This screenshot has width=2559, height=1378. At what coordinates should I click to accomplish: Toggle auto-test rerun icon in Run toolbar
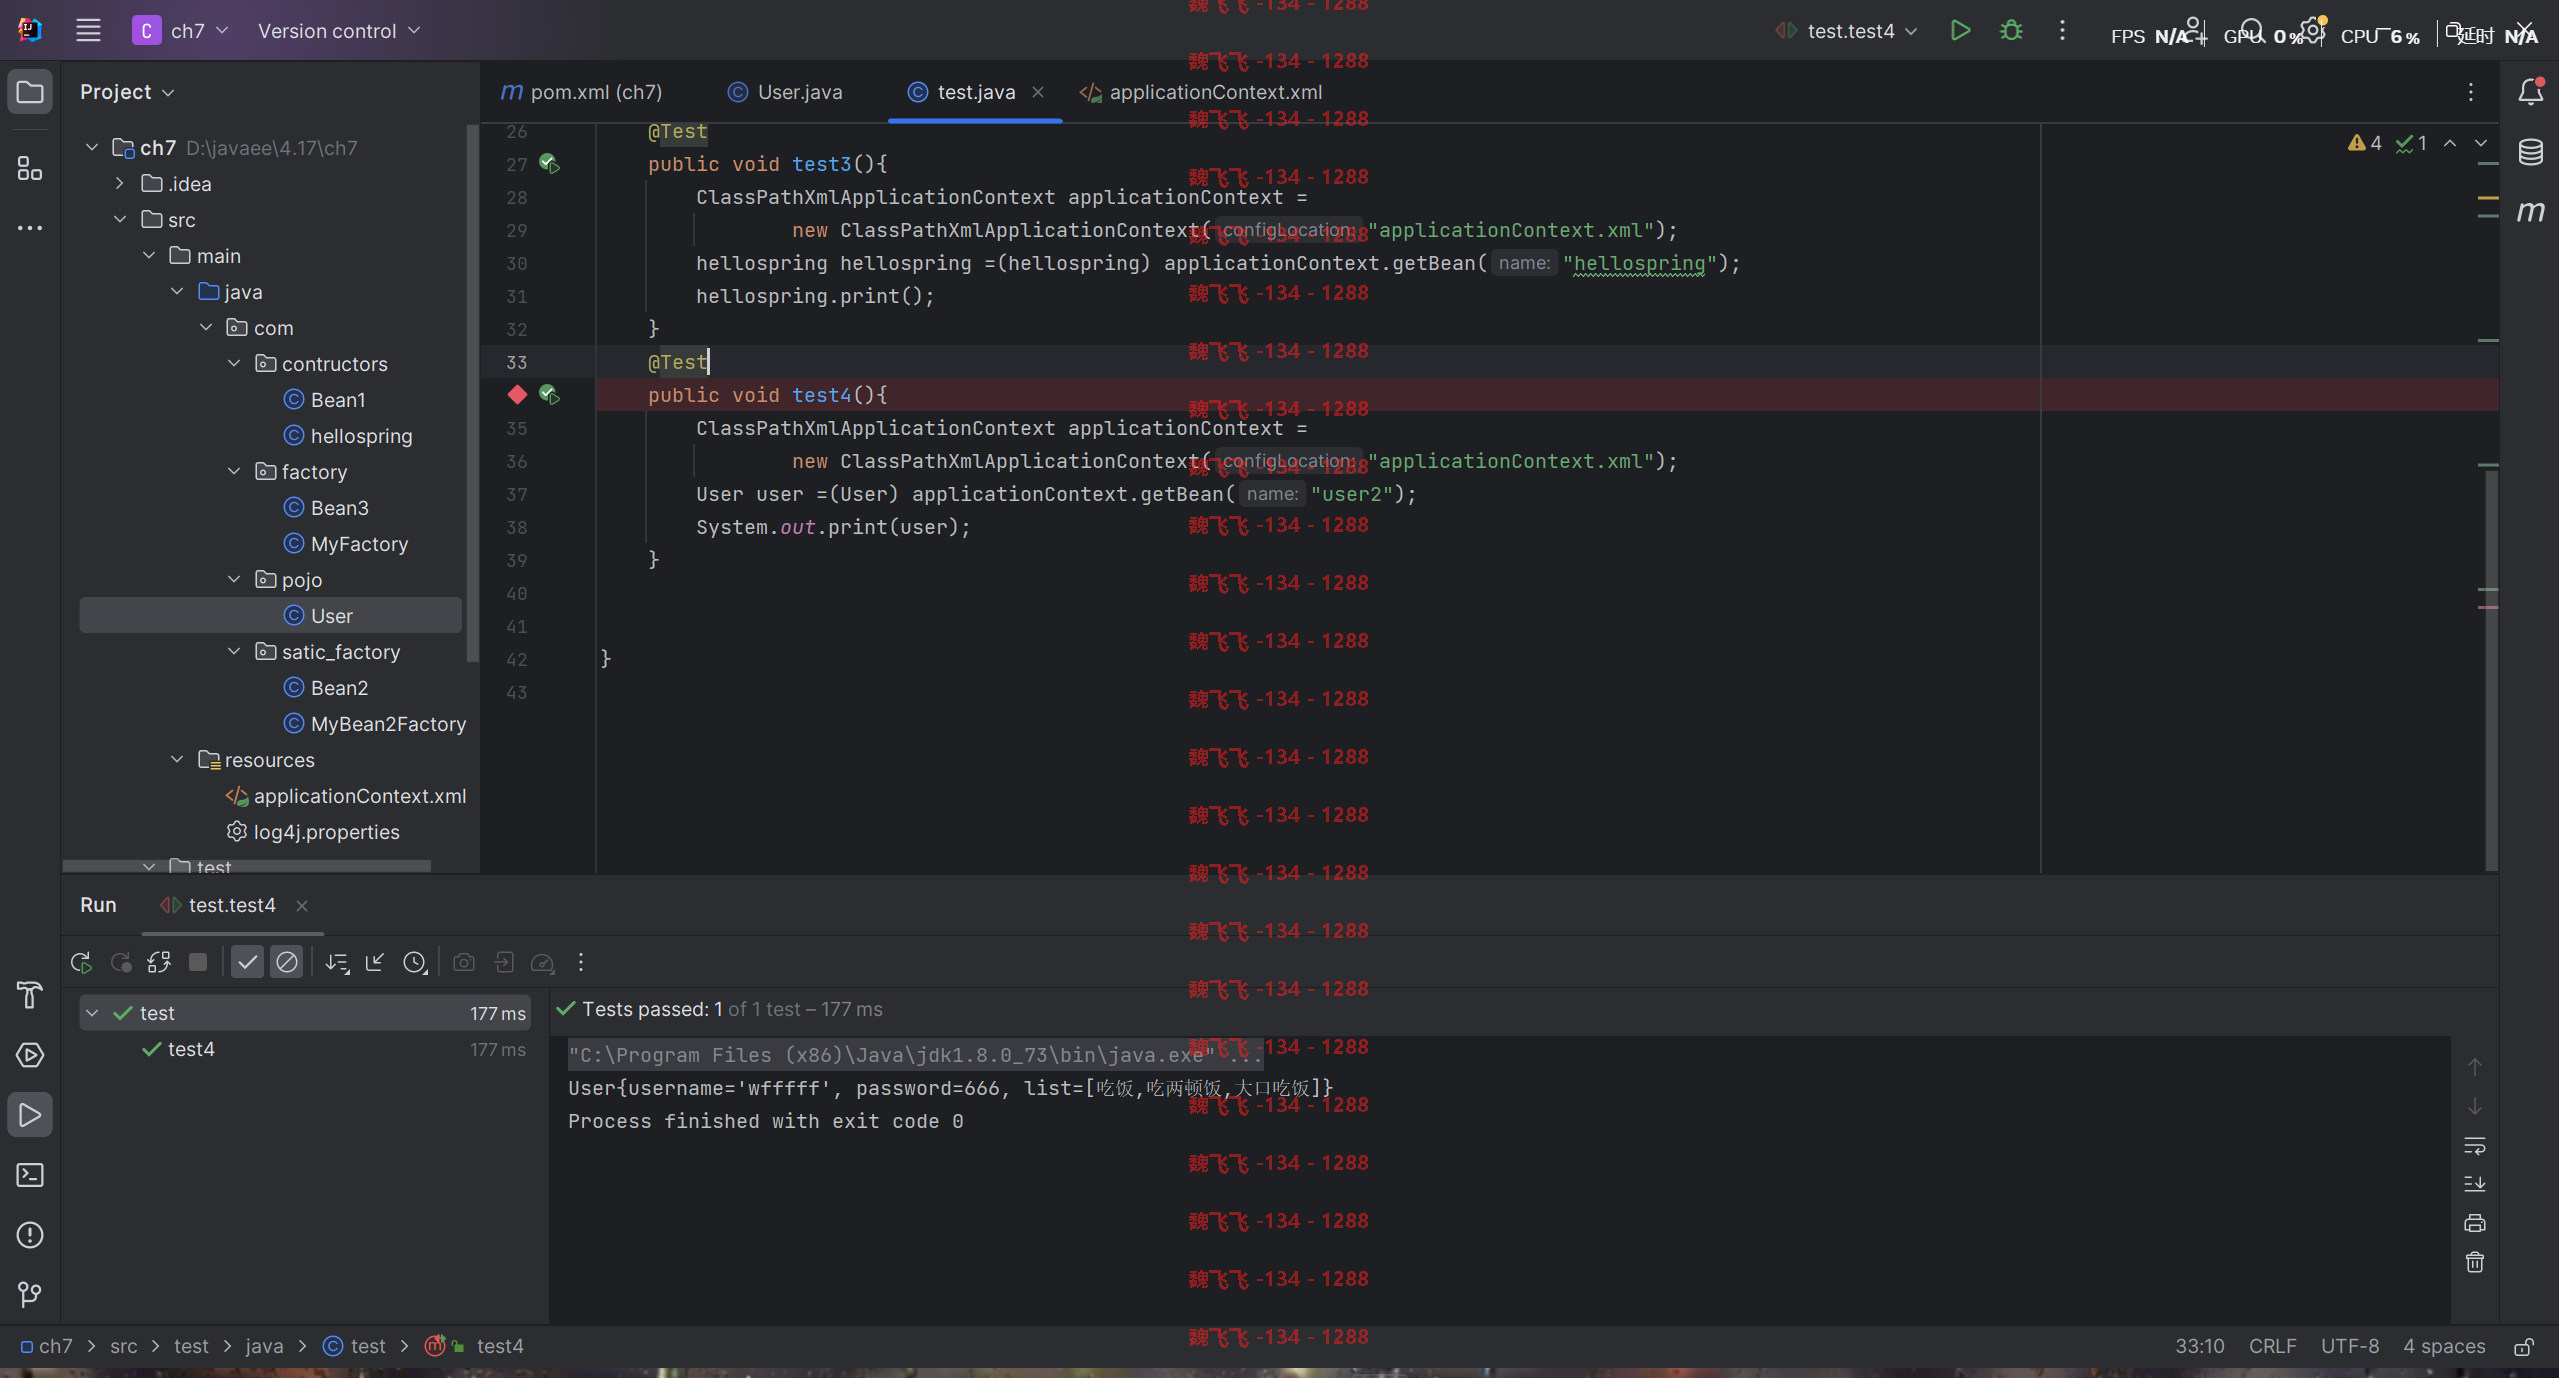pos(159,963)
